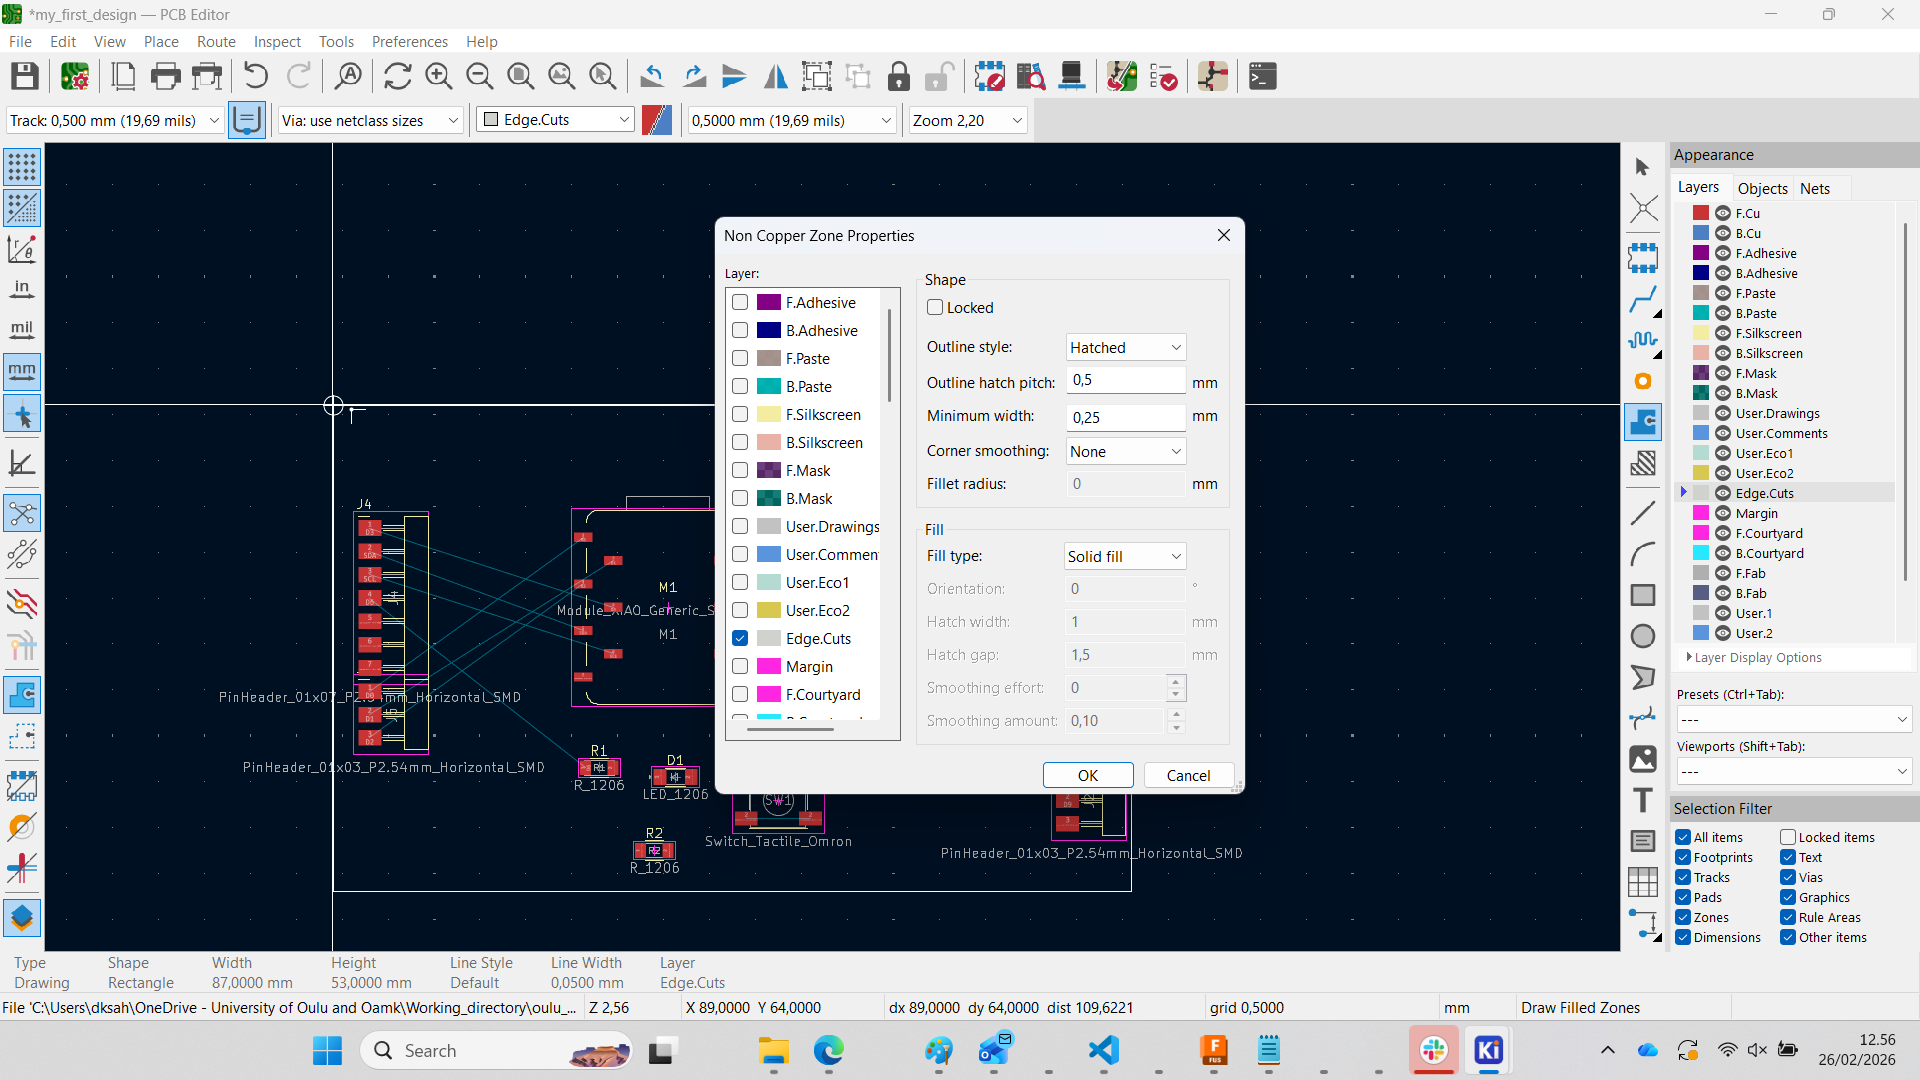Expand the Fill type dropdown
This screenshot has height=1080, width=1920.
(1125, 556)
